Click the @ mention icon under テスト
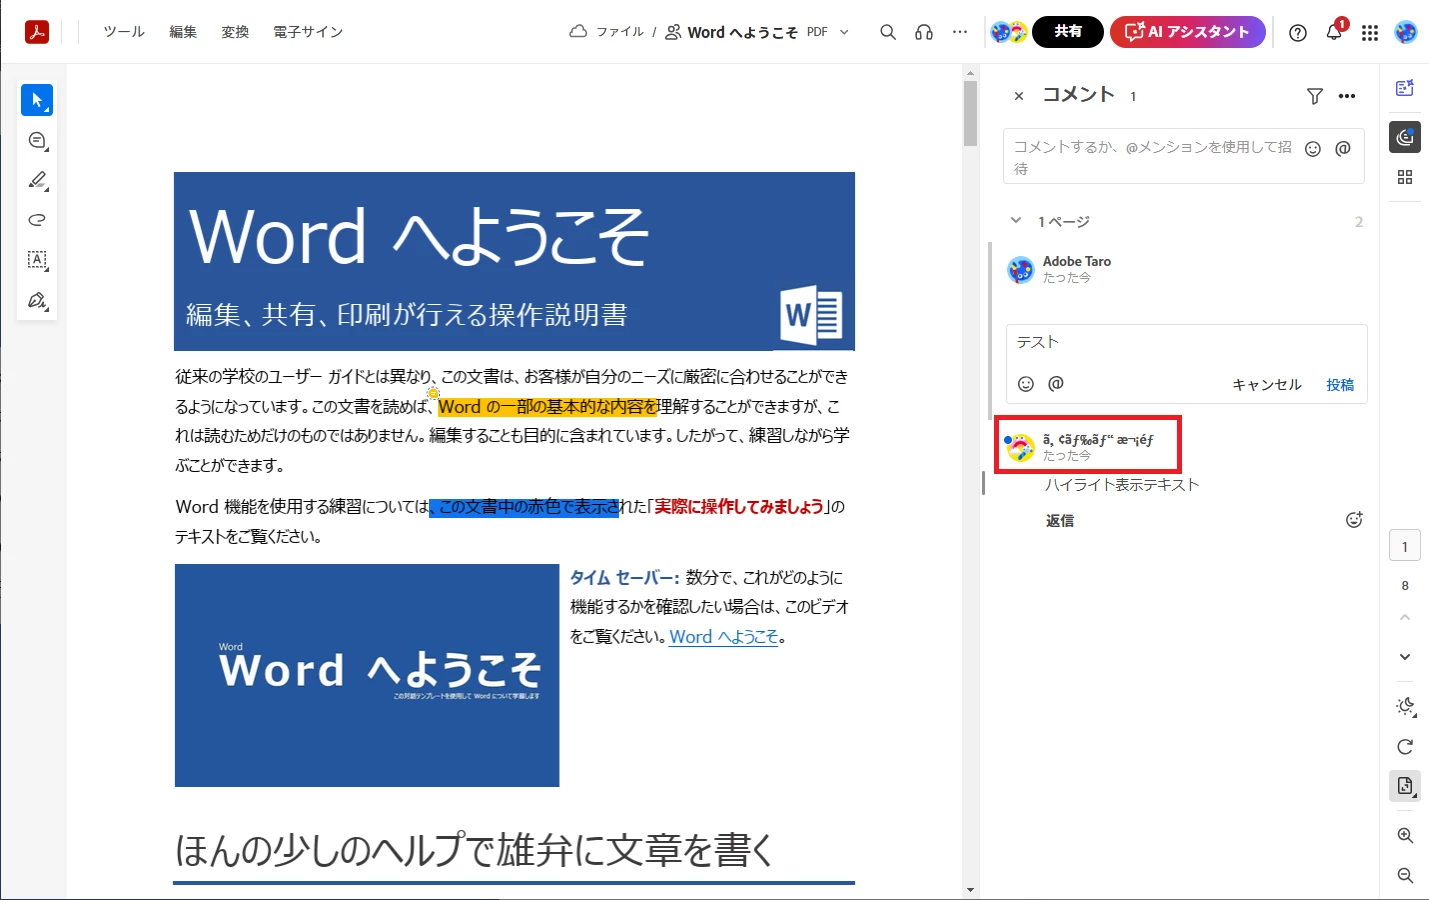 pos(1056,383)
